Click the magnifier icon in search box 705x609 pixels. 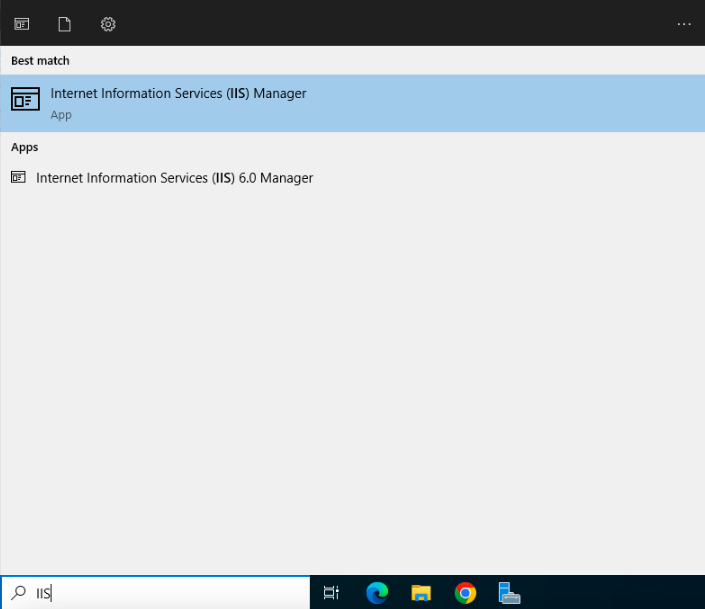tap(18, 592)
